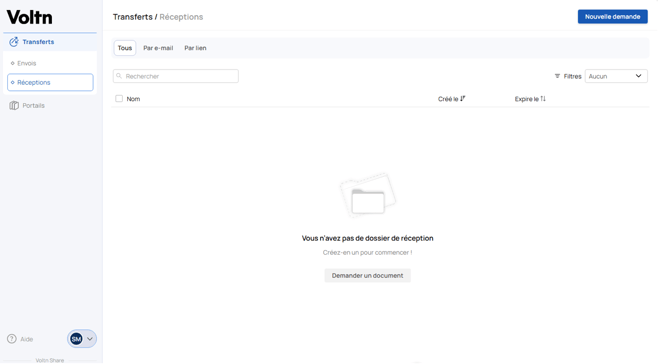This screenshot has width=670, height=364.
Task: Click Réceptions in the breadcrumb
Action: tap(181, 17)
